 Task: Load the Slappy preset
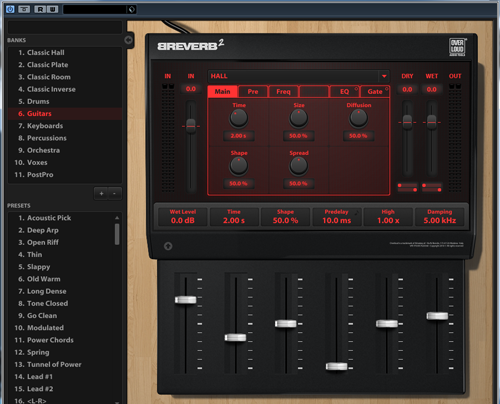(x=61, y=267)
